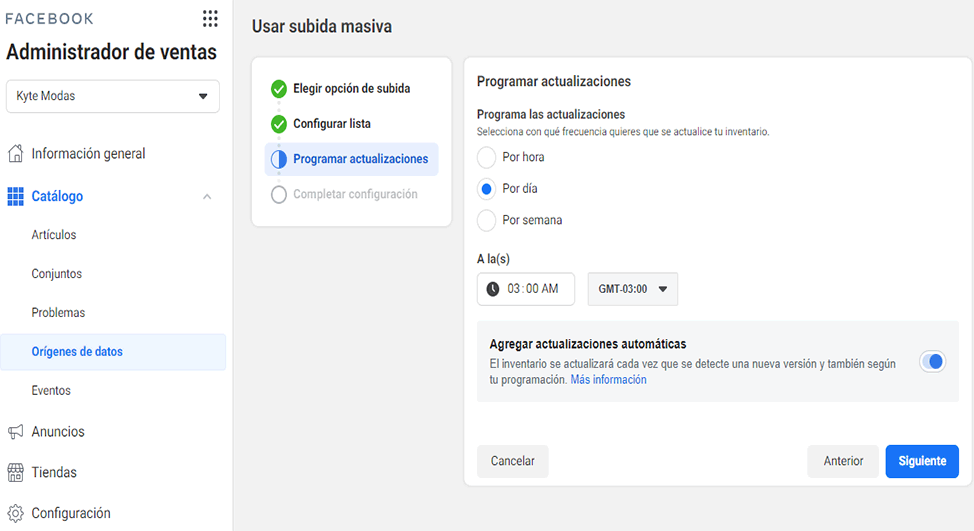Image resolution: width=974 pixels, height=531 pixels.
Task: Open Artículos in the catalog menu
Action: [54, 235]
